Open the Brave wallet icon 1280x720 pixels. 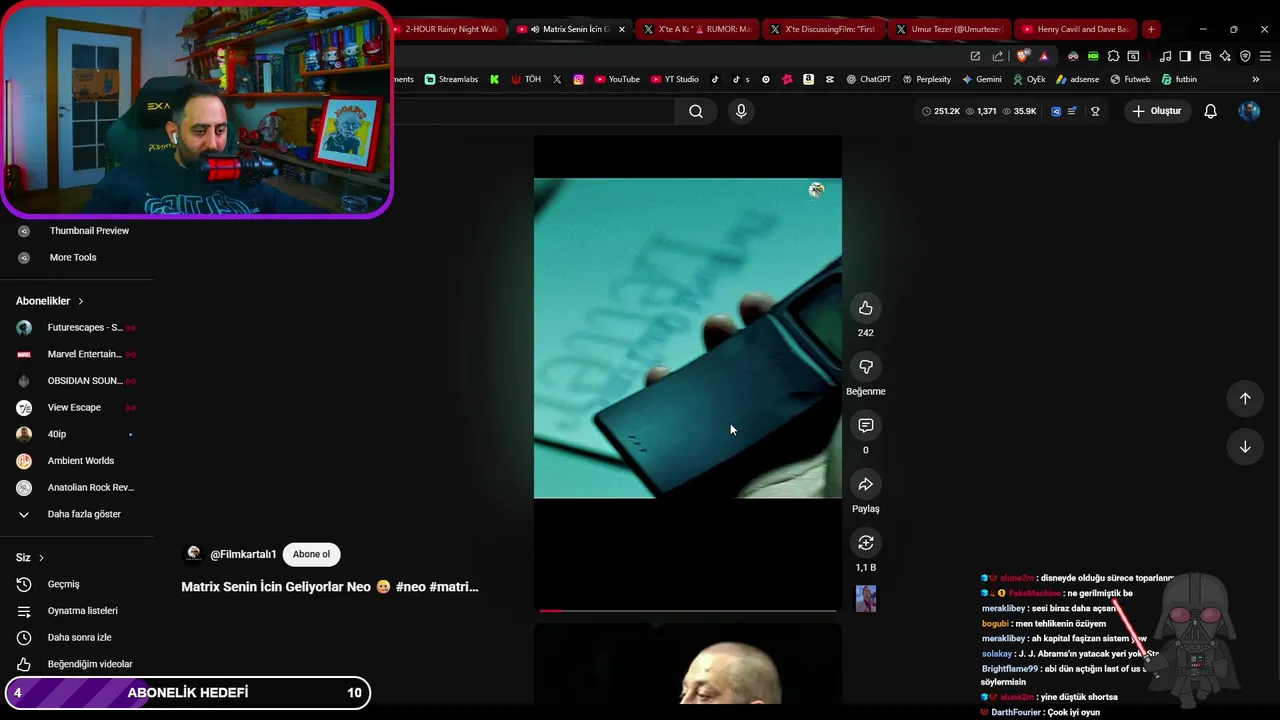pos(1205,56)
